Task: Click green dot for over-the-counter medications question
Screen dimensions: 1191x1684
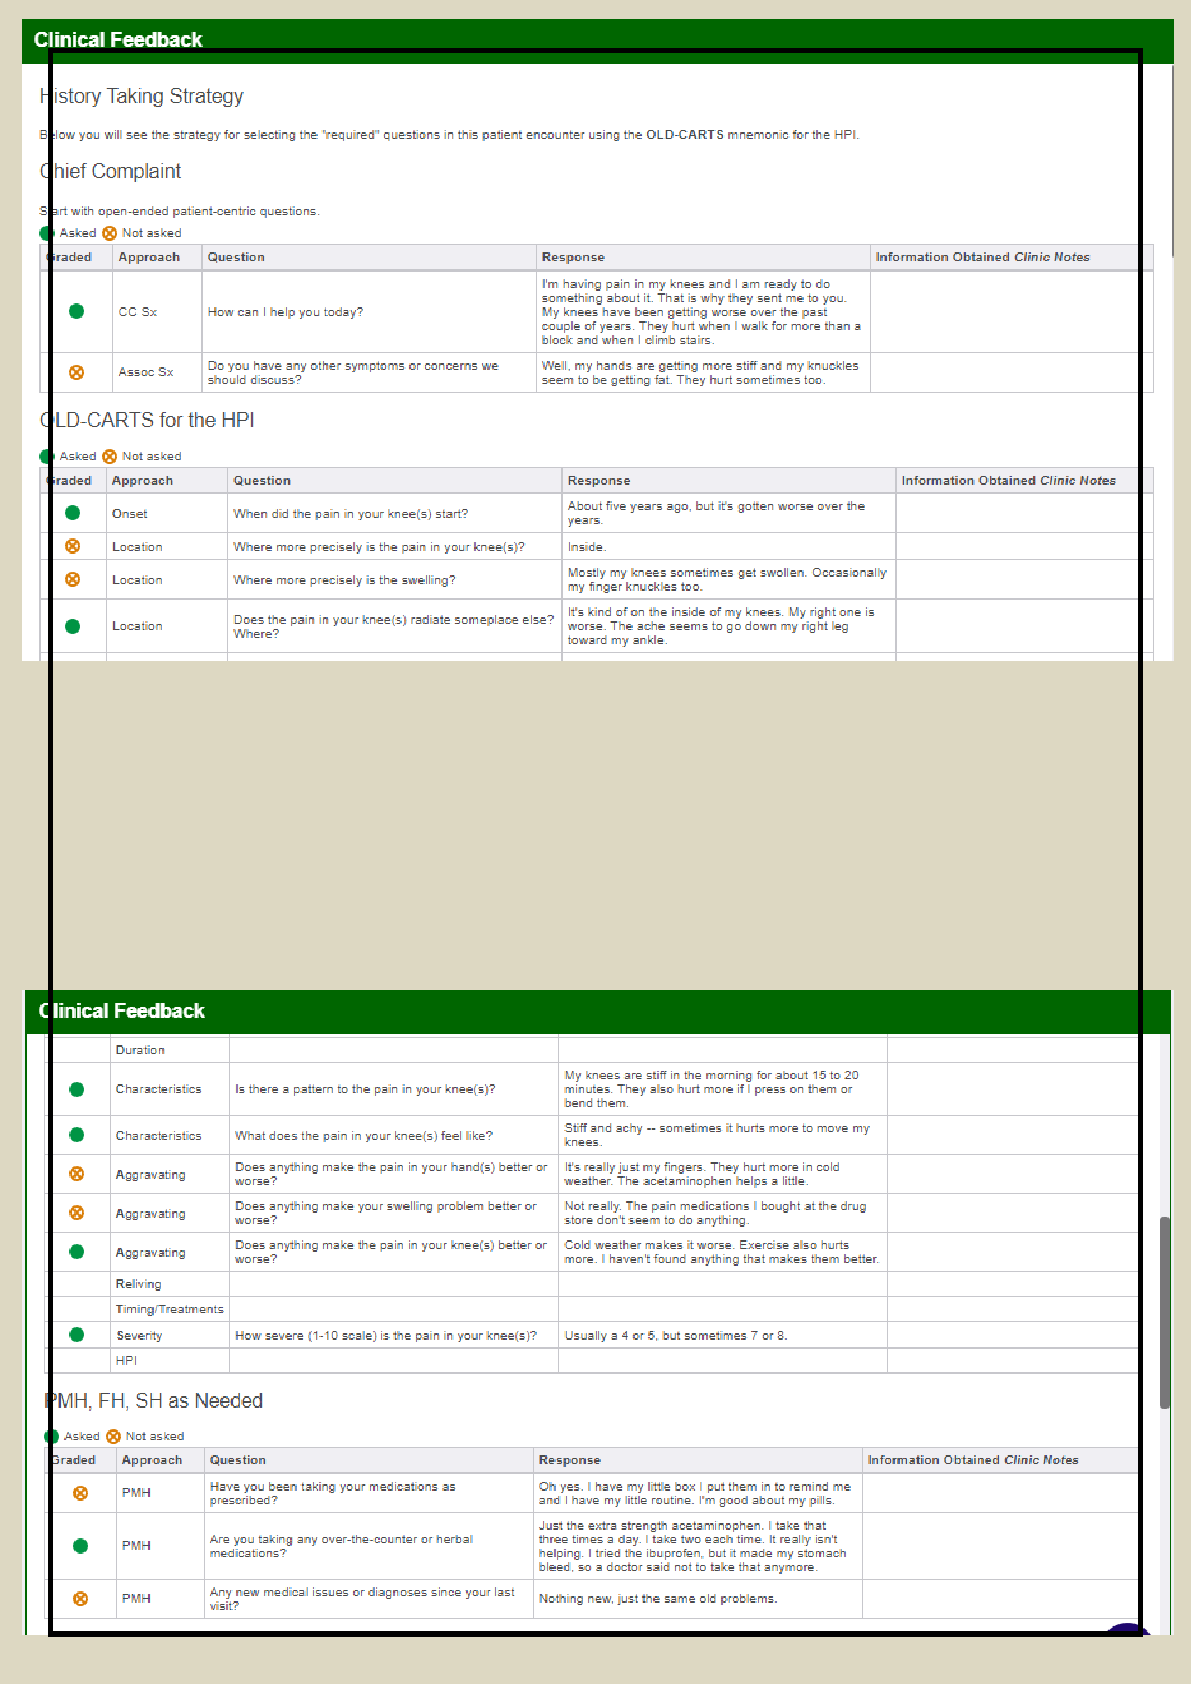Action: [81, 1546]
